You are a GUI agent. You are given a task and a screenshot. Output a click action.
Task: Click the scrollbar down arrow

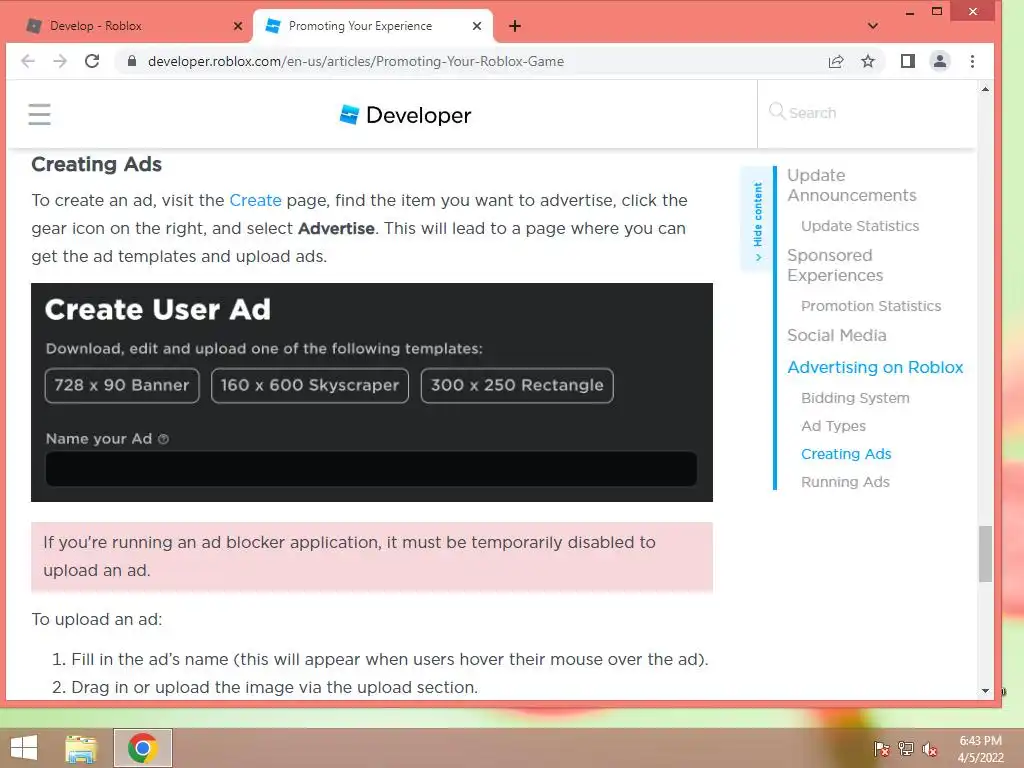tap(985, 691)
